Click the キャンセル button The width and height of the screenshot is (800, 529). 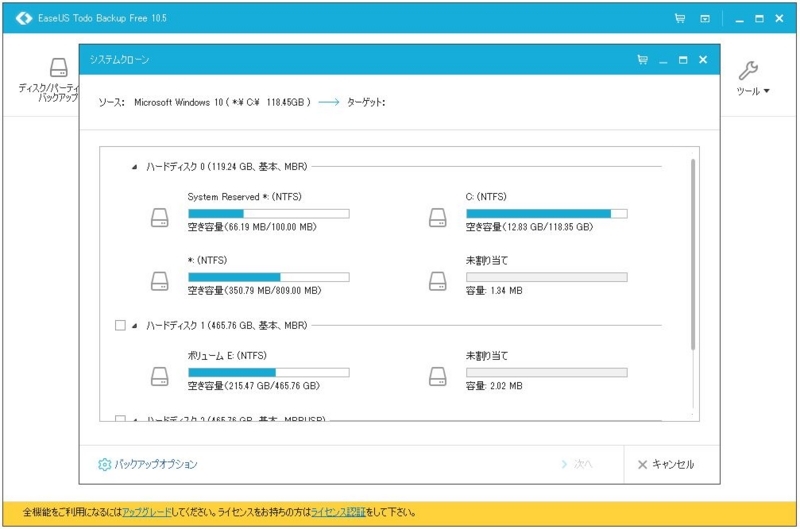[x=666, y=464]
